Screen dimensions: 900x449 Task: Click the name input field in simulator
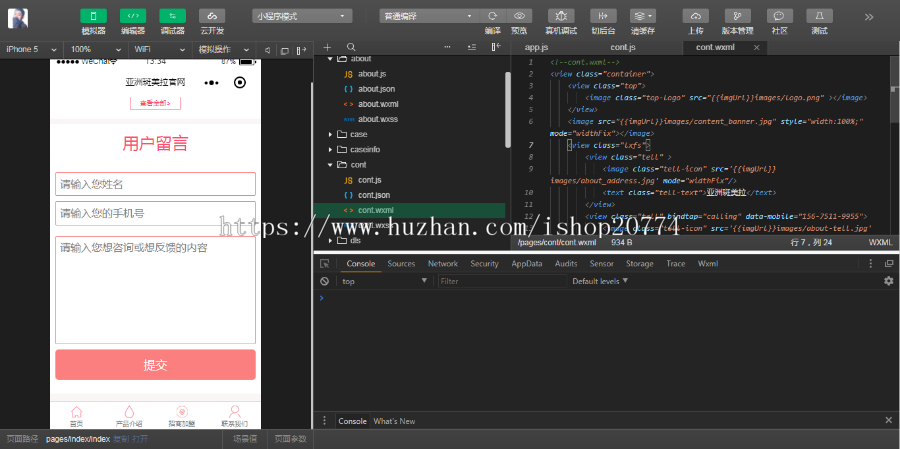[x=155, y=185]
